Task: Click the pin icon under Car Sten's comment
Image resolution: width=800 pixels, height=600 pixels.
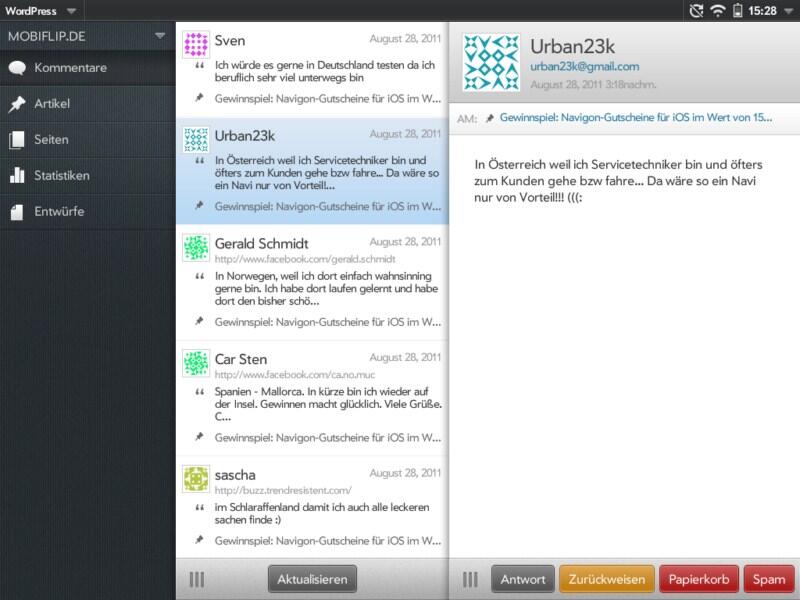Action: tap(199, 436)
